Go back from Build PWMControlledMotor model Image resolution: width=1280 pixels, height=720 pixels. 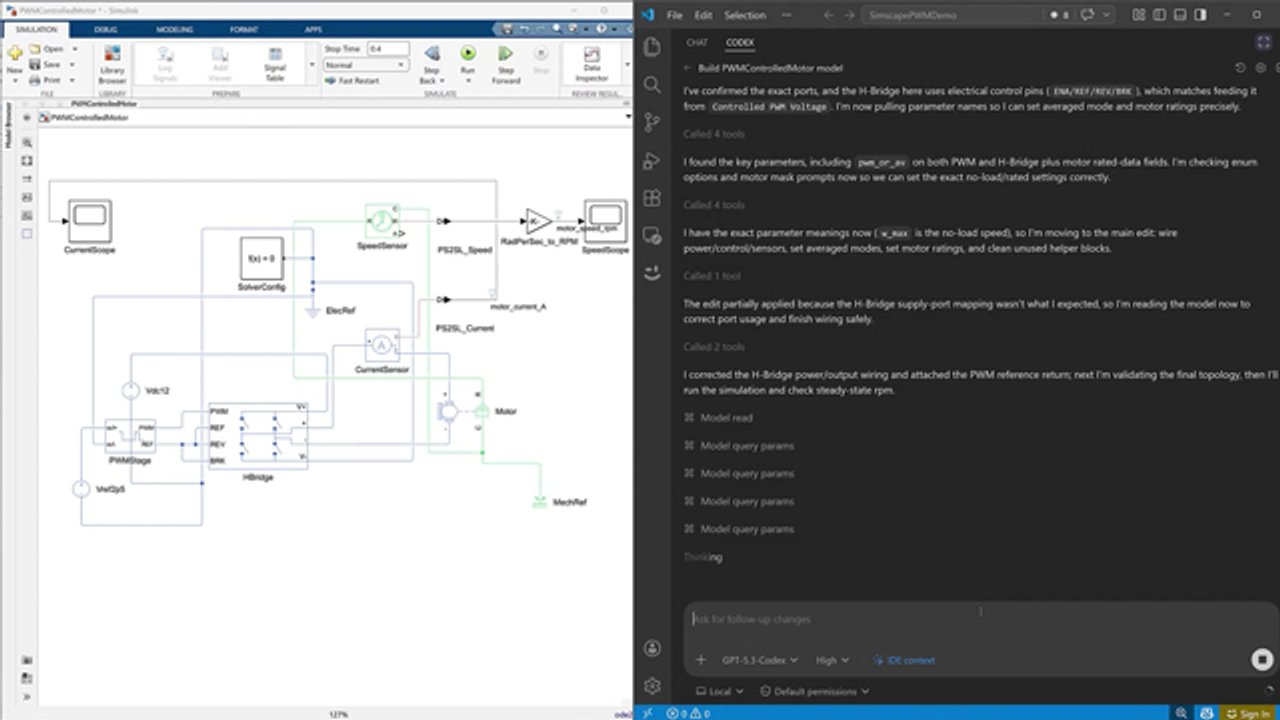[x=687, y=68]
